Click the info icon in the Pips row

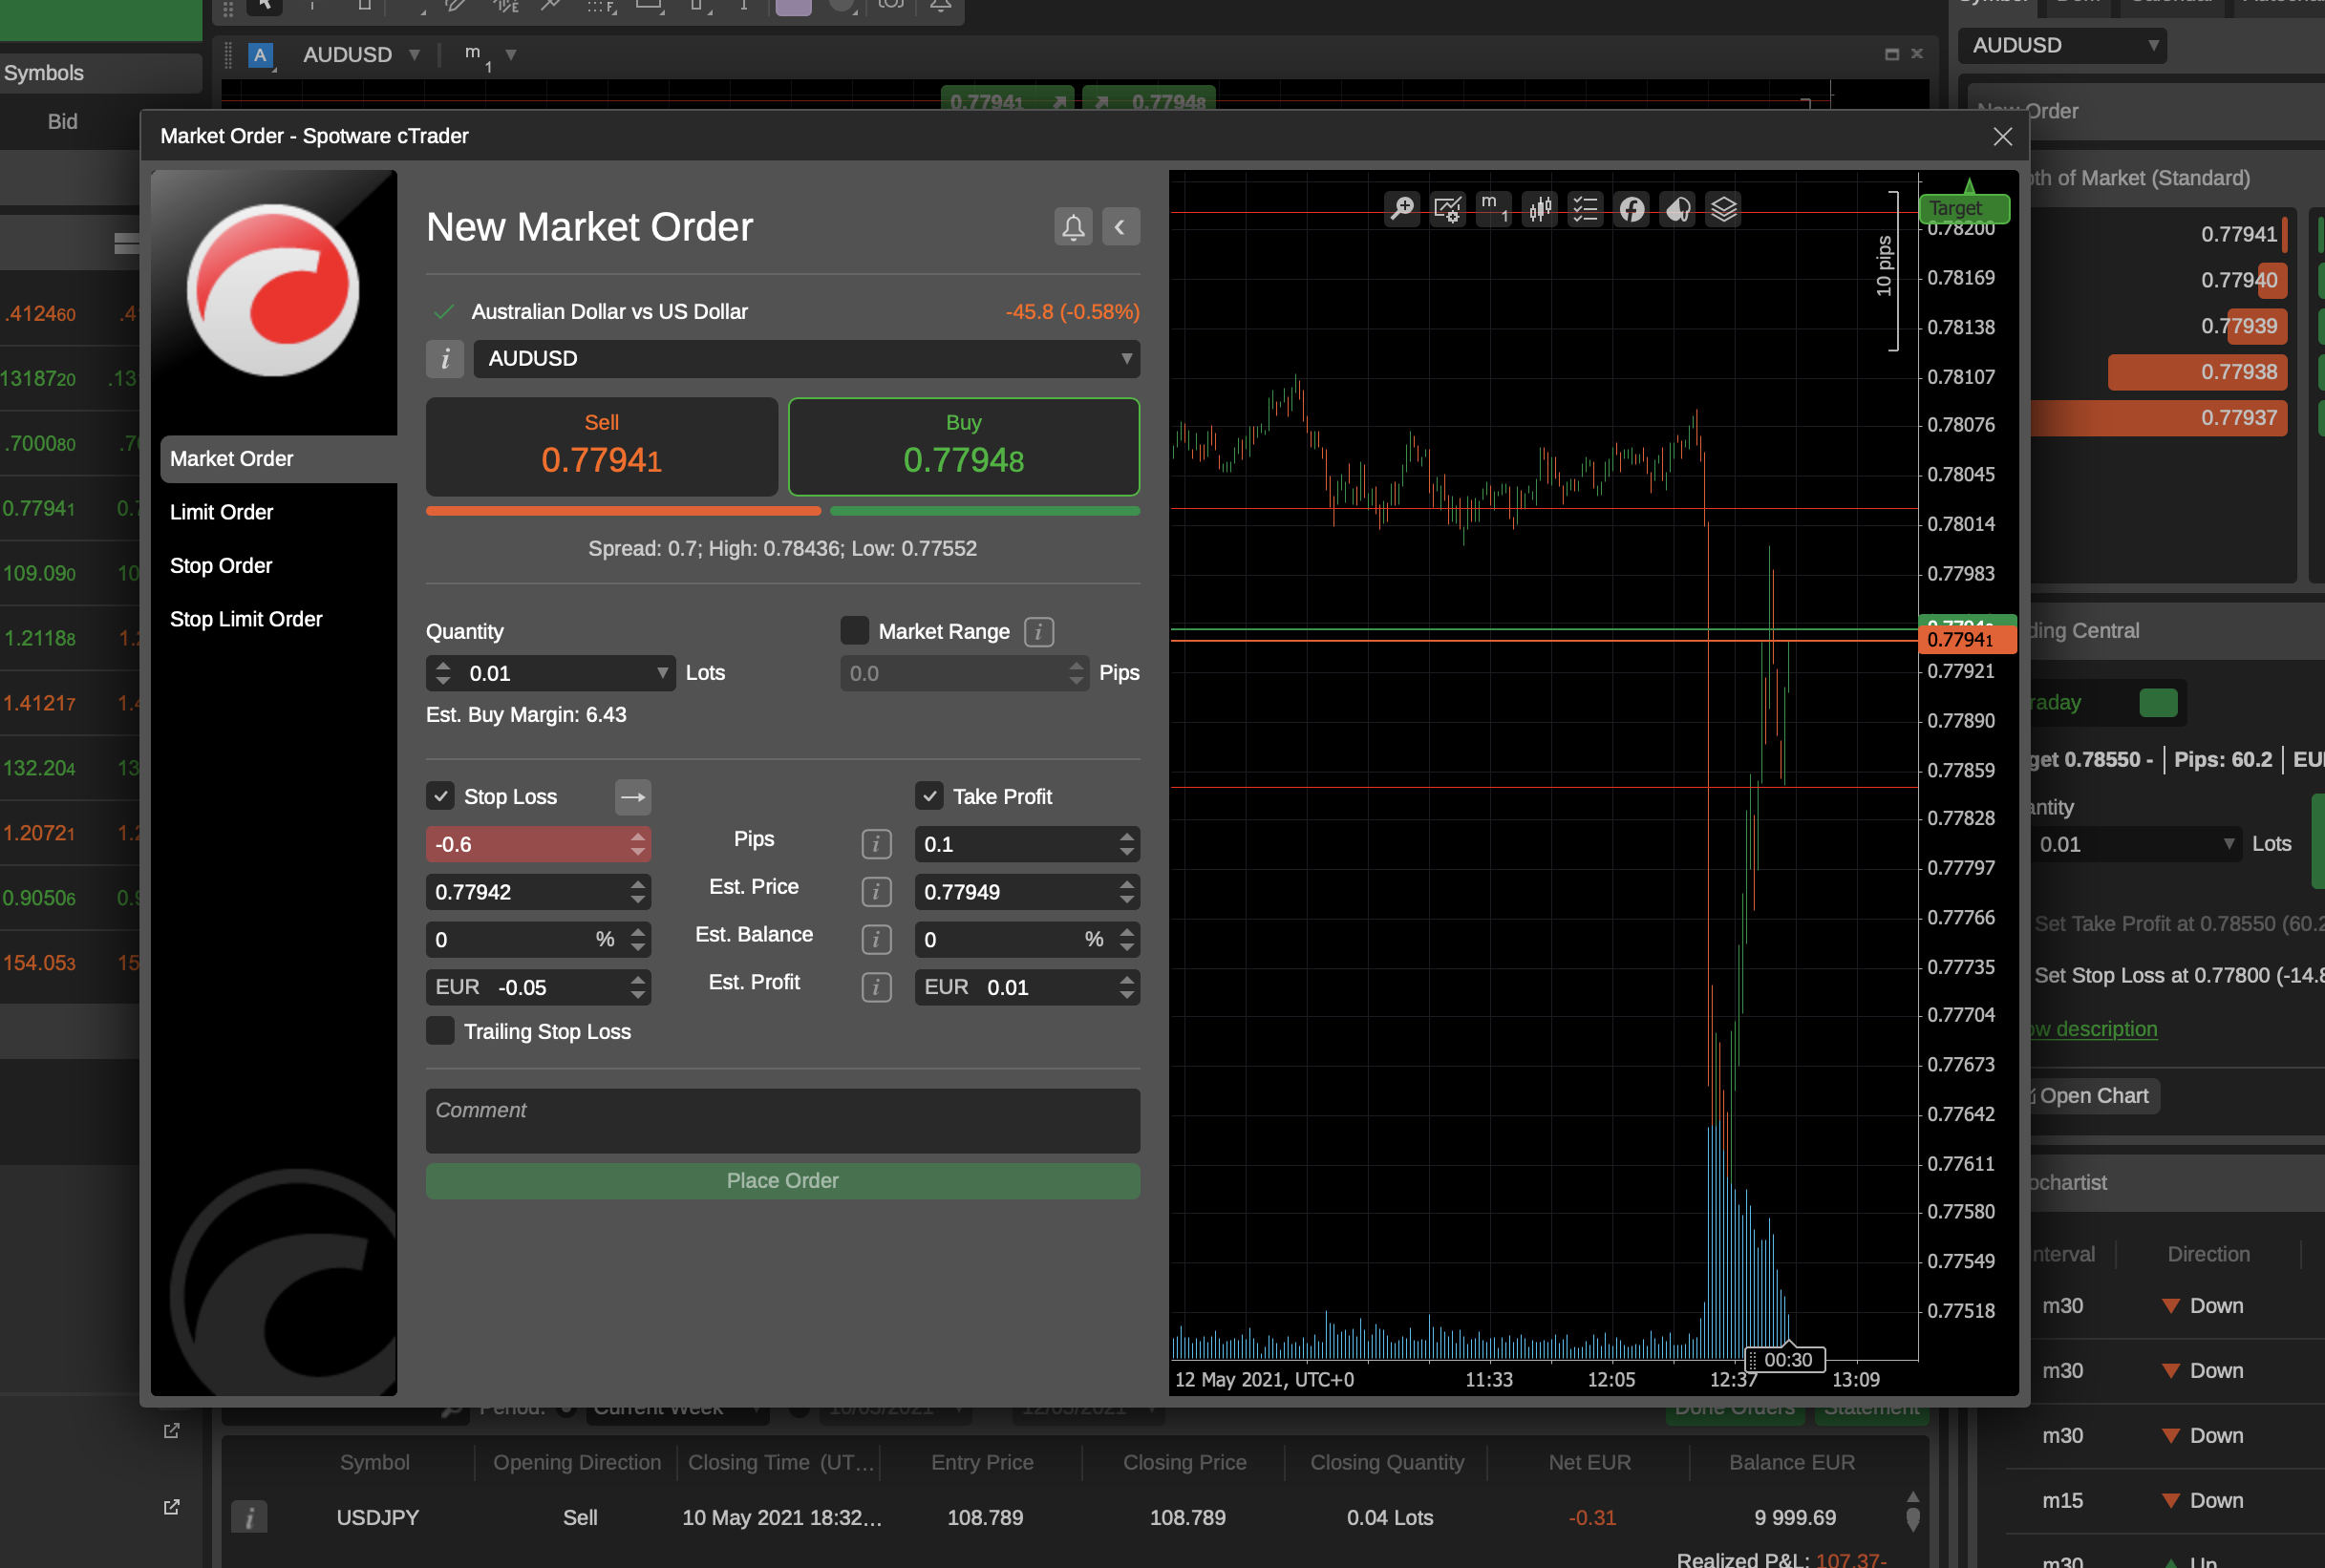877,844
